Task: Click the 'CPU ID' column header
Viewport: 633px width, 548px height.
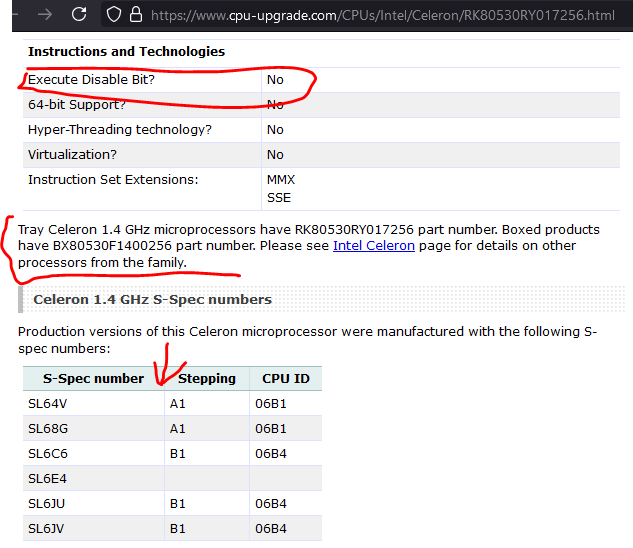Action: pyautogui.click(x=286, y=379)
